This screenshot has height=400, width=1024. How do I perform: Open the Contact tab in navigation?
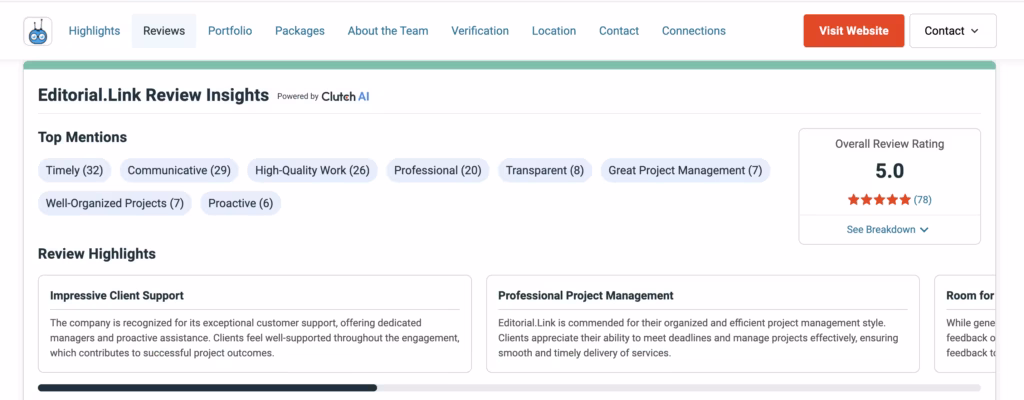619,31
